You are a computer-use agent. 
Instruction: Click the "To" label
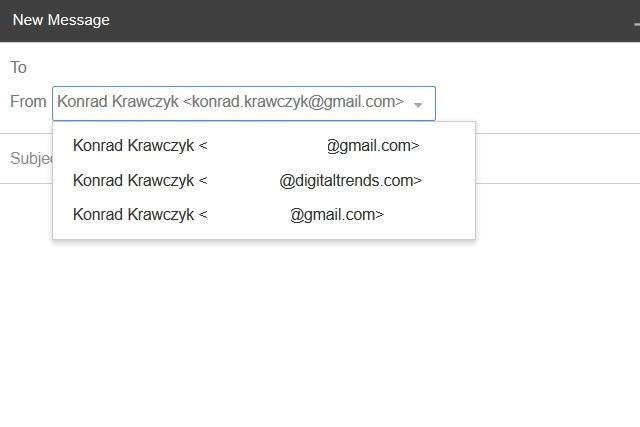[18, 68]
